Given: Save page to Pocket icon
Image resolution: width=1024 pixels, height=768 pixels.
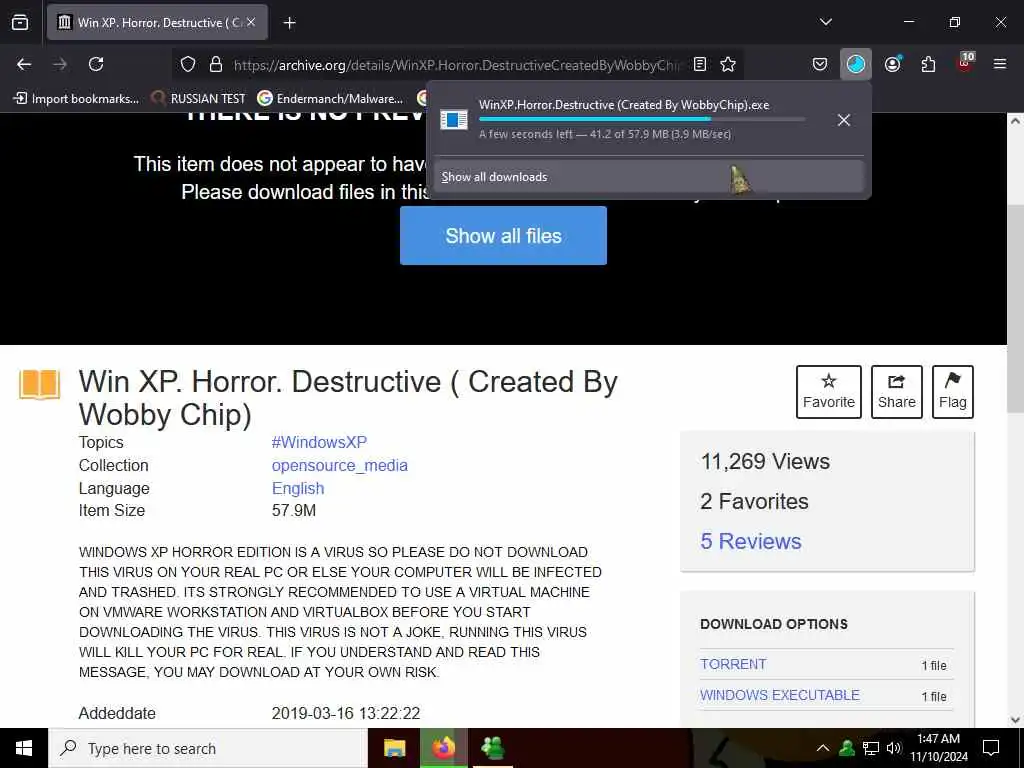Looking at the screenshot, I should click(820, 64).
